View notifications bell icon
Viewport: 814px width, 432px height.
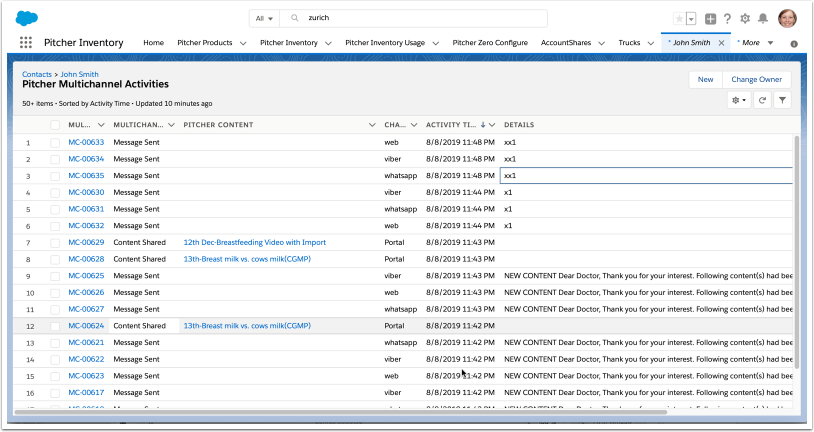[x=763, y=18]
